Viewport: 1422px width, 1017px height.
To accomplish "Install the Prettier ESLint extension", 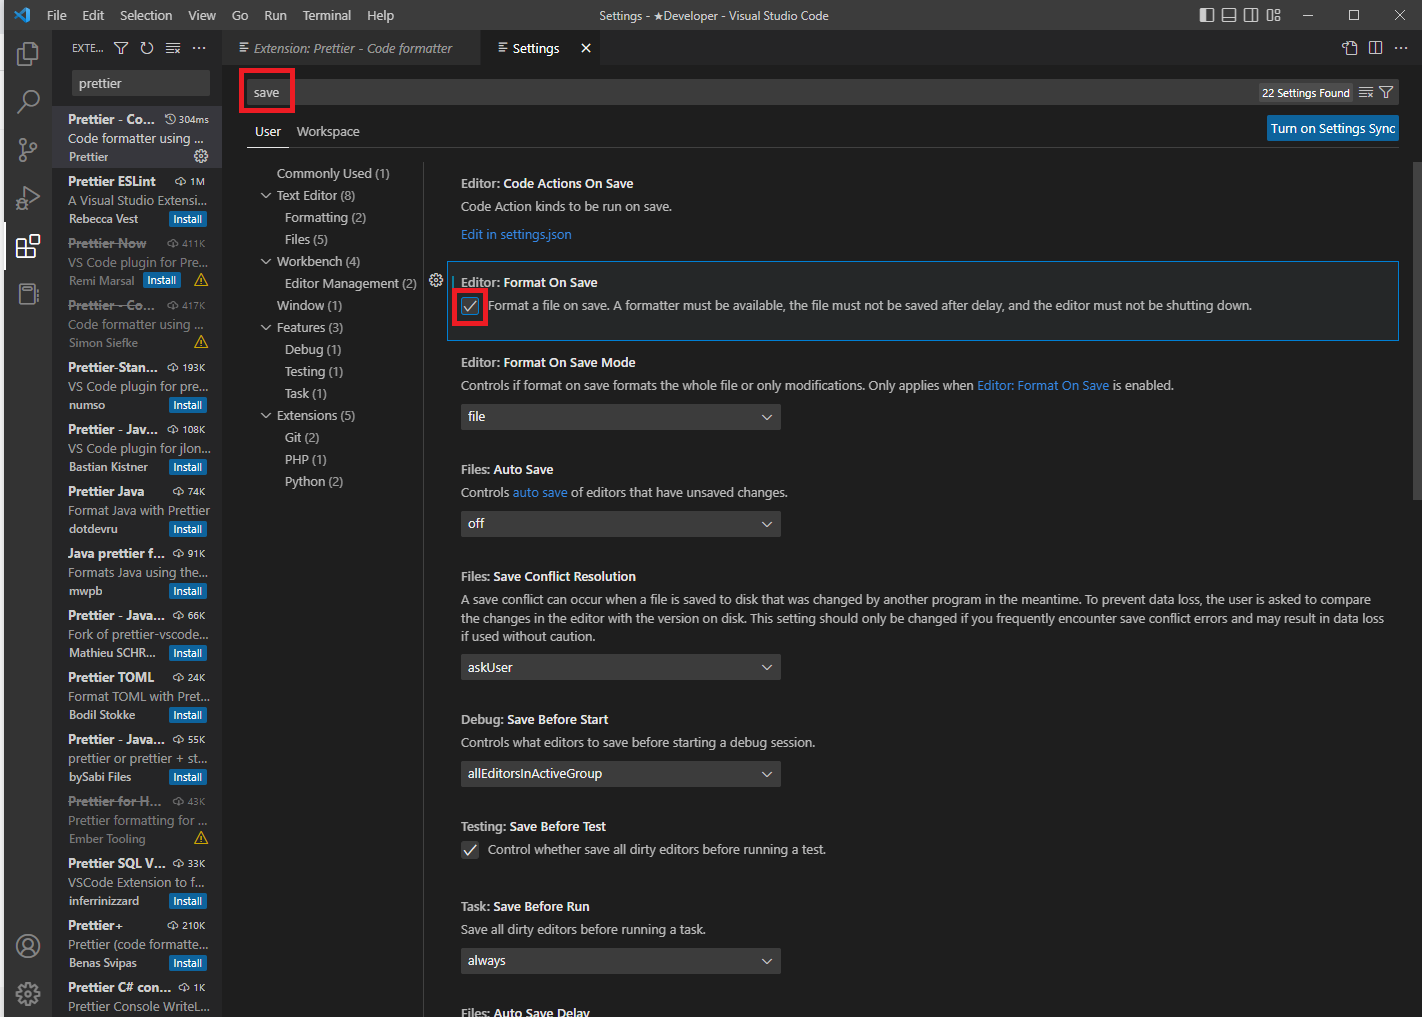I will (188, 219).
